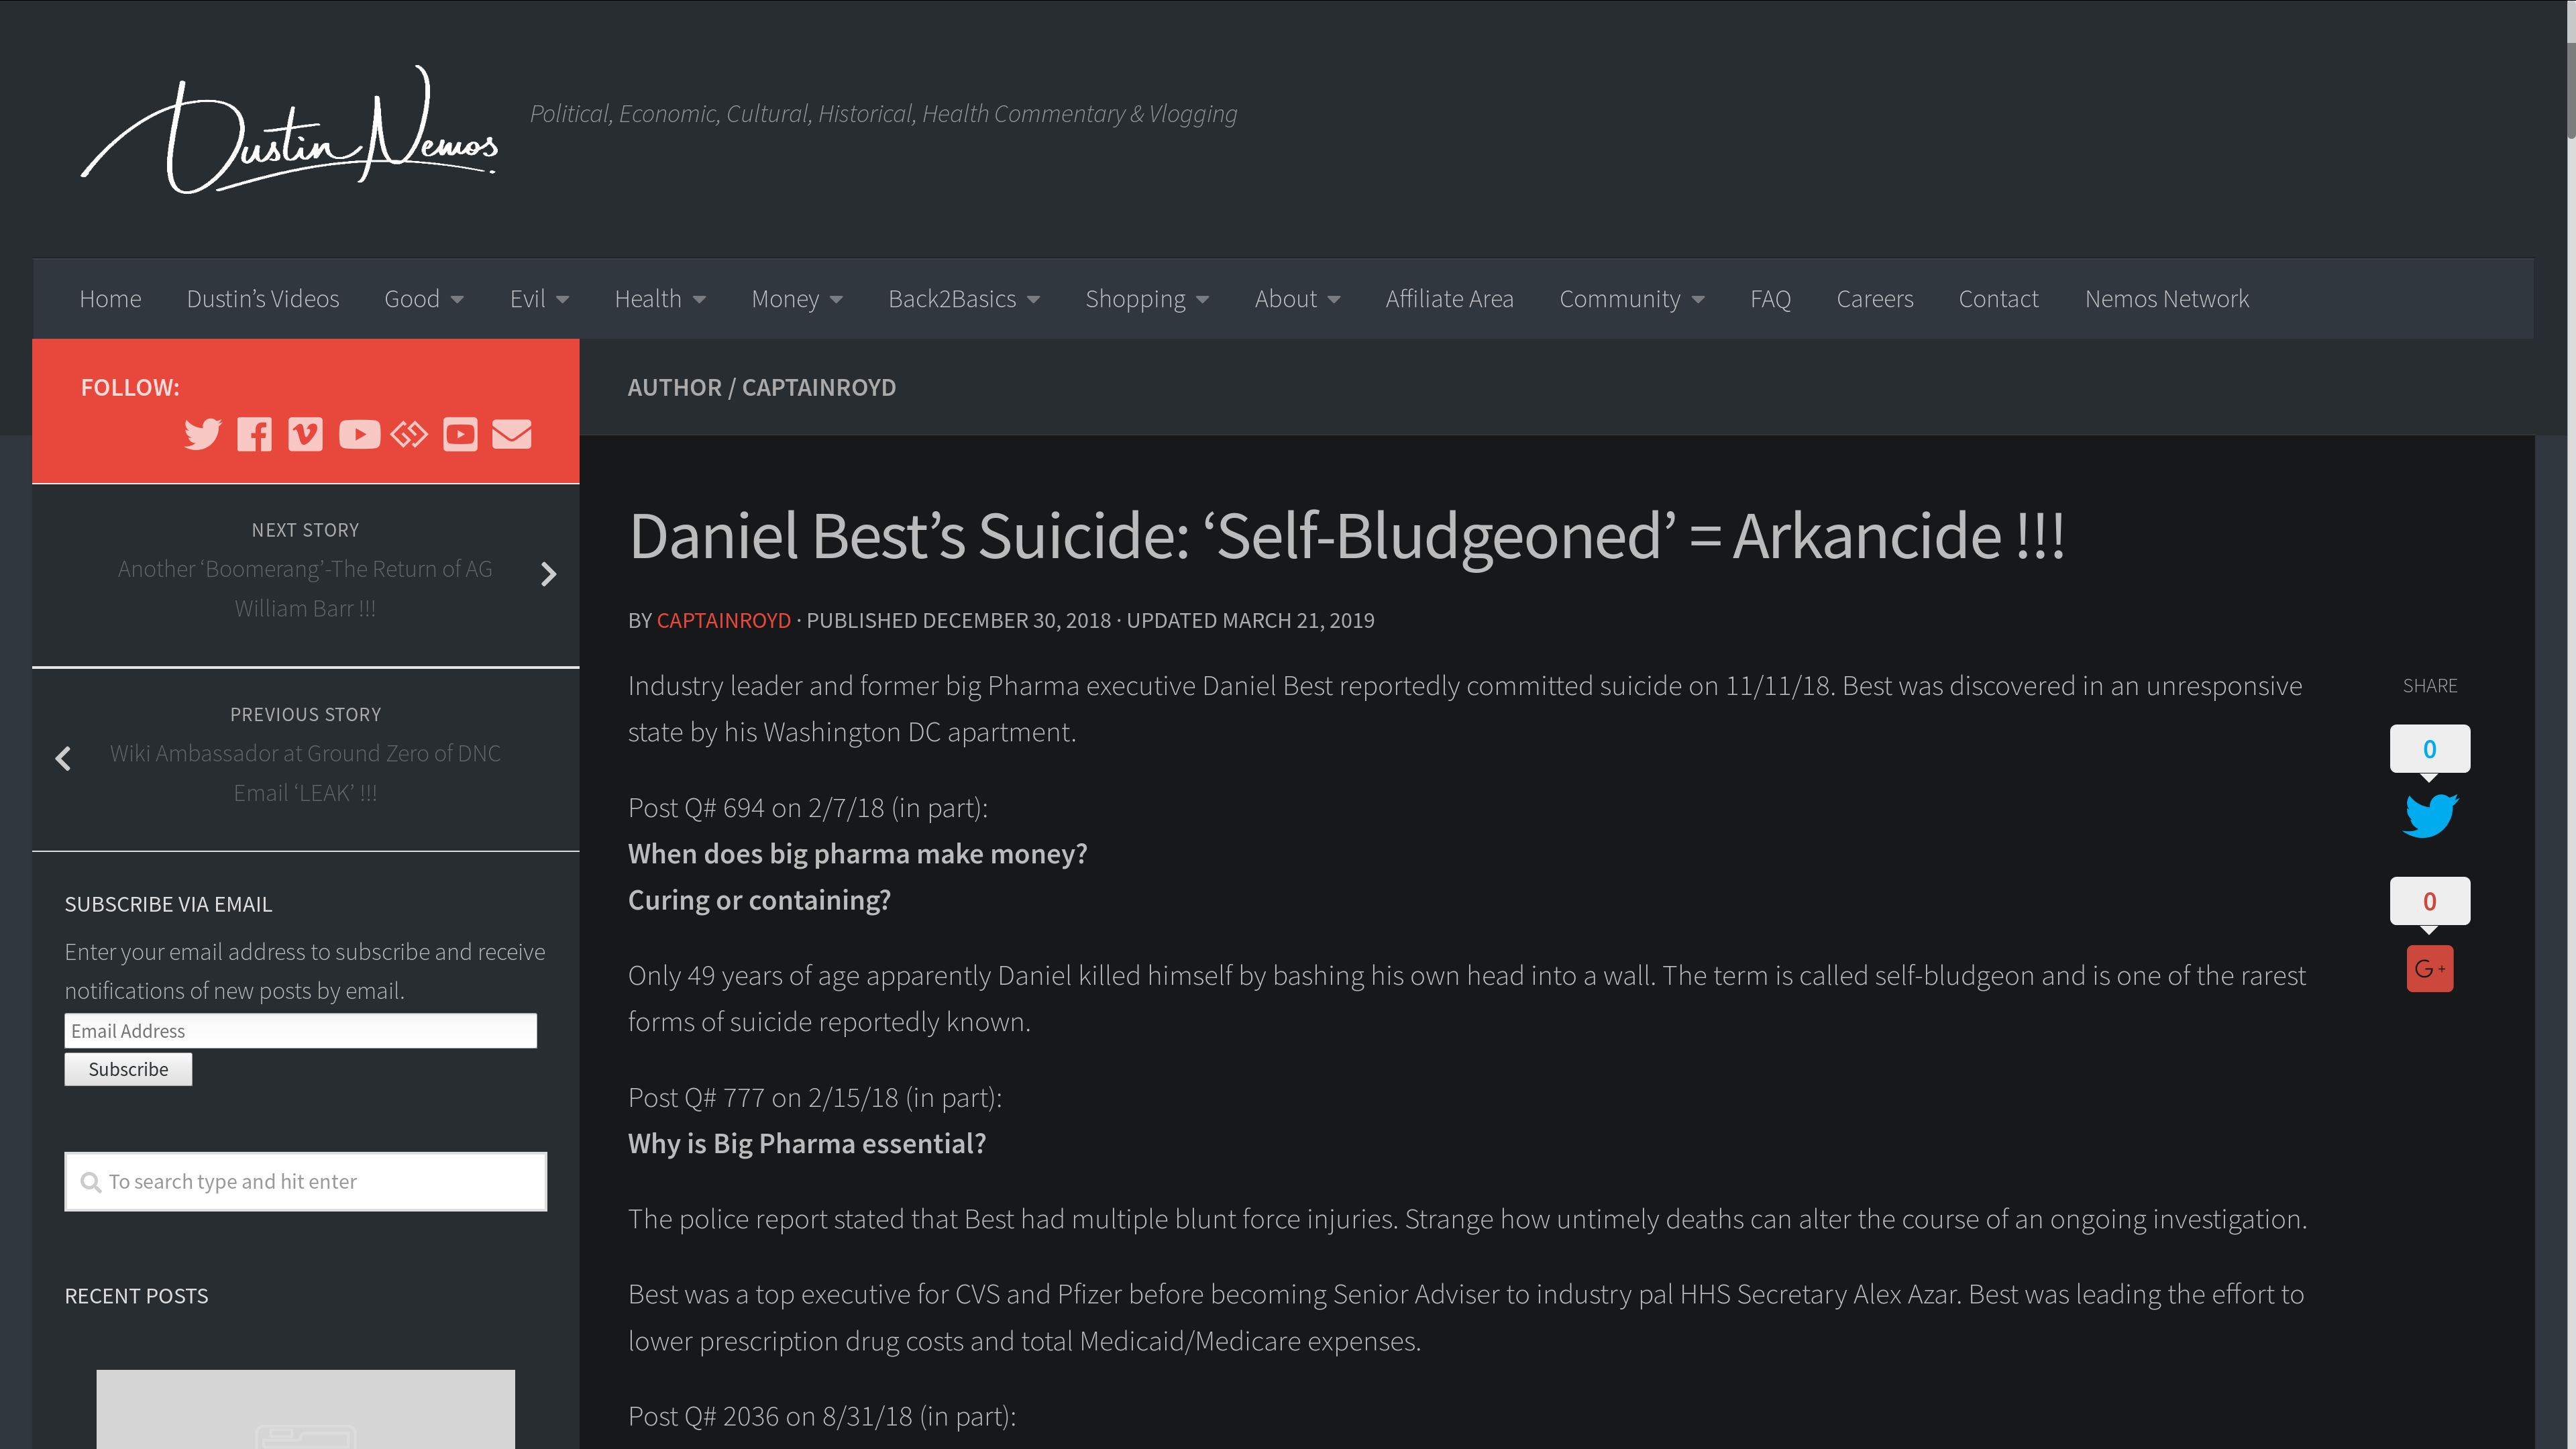Open the Nemos Network menu item
2576x1449 pixels.
pyautogui.click(x=2167, y=299)
